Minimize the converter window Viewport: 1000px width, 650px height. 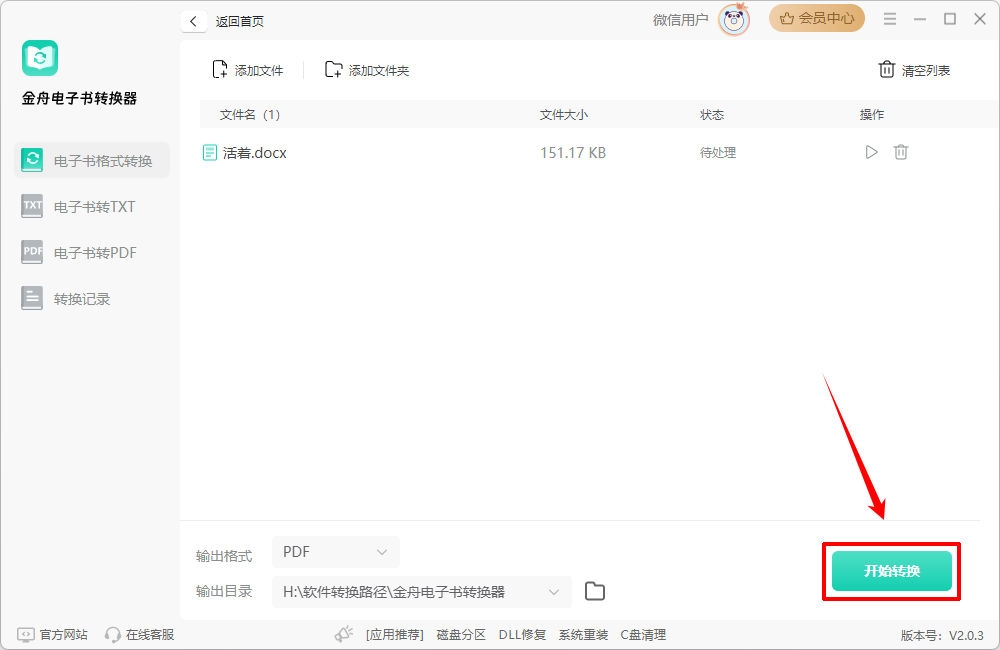920,19
